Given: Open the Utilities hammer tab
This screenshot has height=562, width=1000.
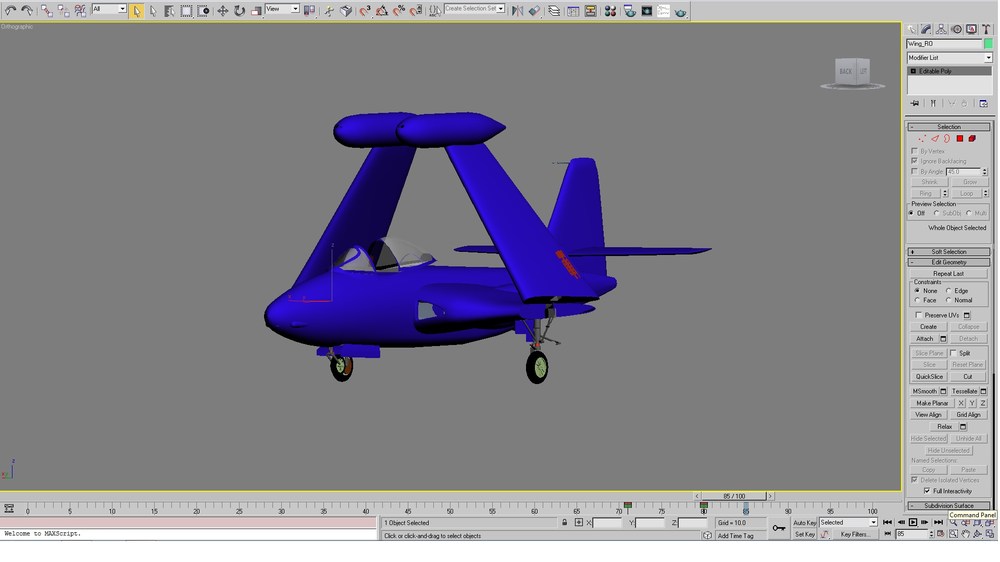Looking at the screenshot, I should point(986,29).
